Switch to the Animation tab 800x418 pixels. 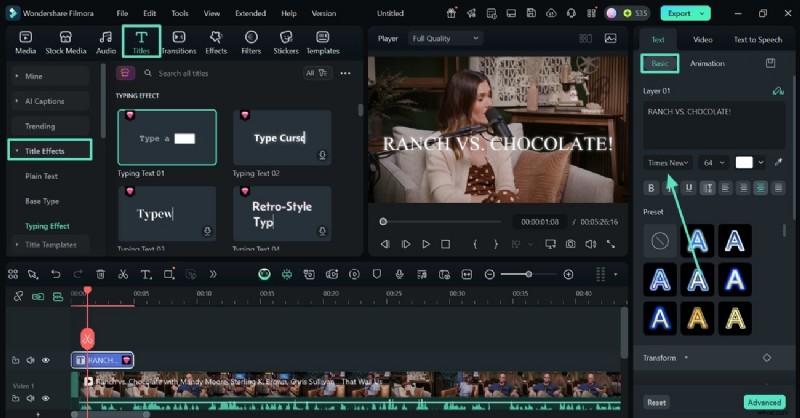coord(707,63)
